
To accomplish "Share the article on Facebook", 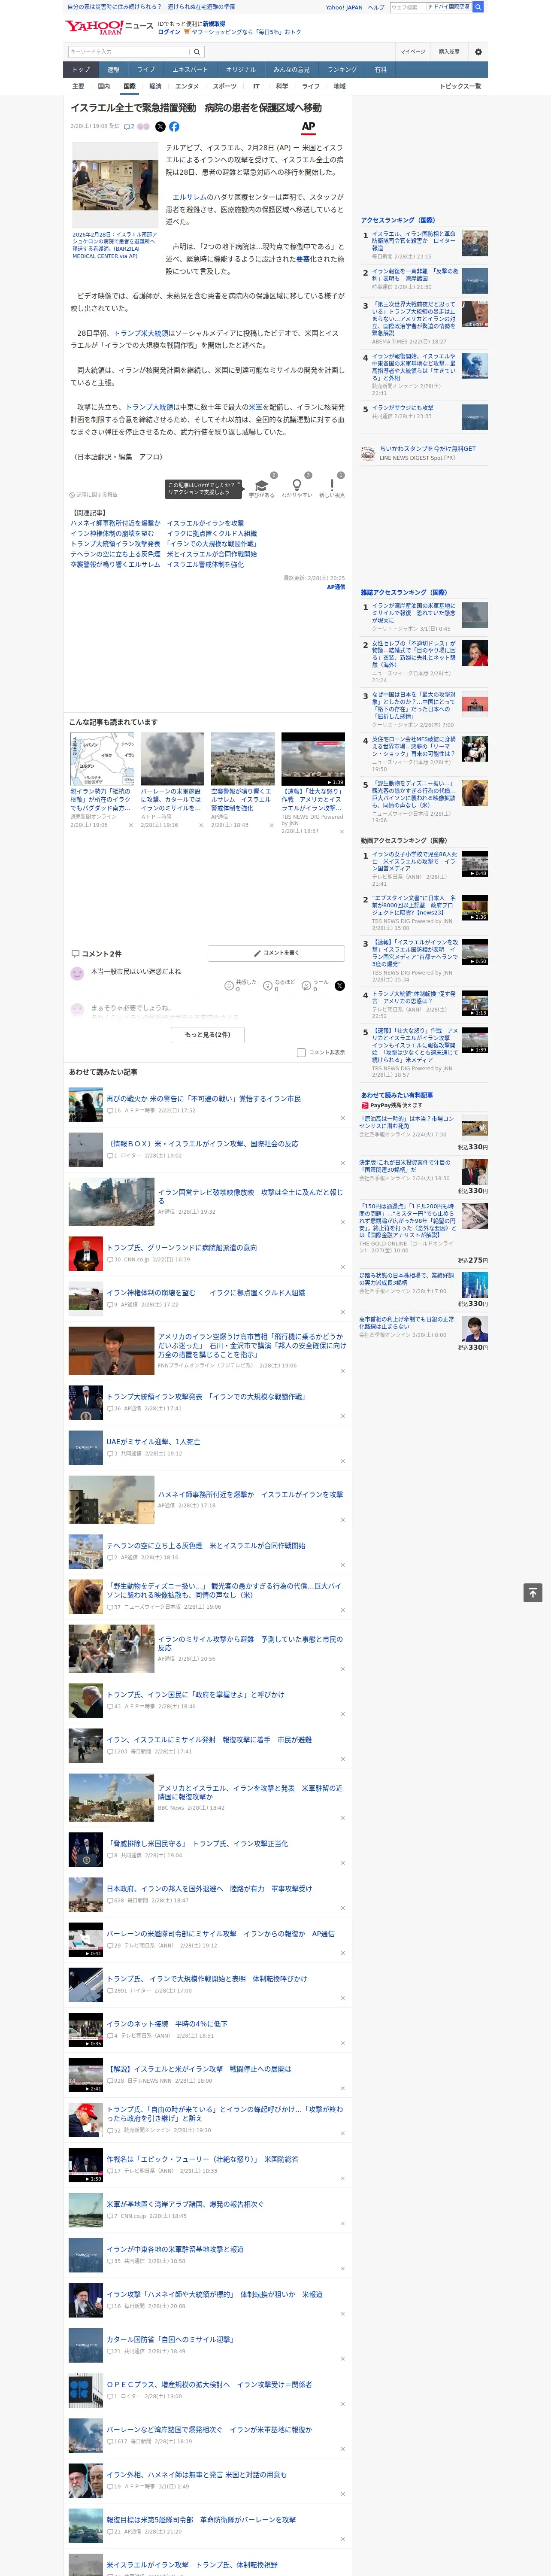I will pos(174,127).
